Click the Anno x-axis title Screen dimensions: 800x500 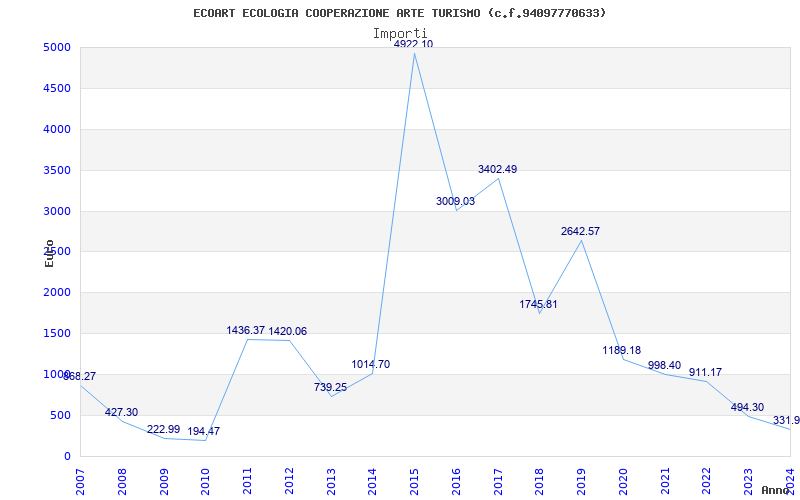coord(776,490)
